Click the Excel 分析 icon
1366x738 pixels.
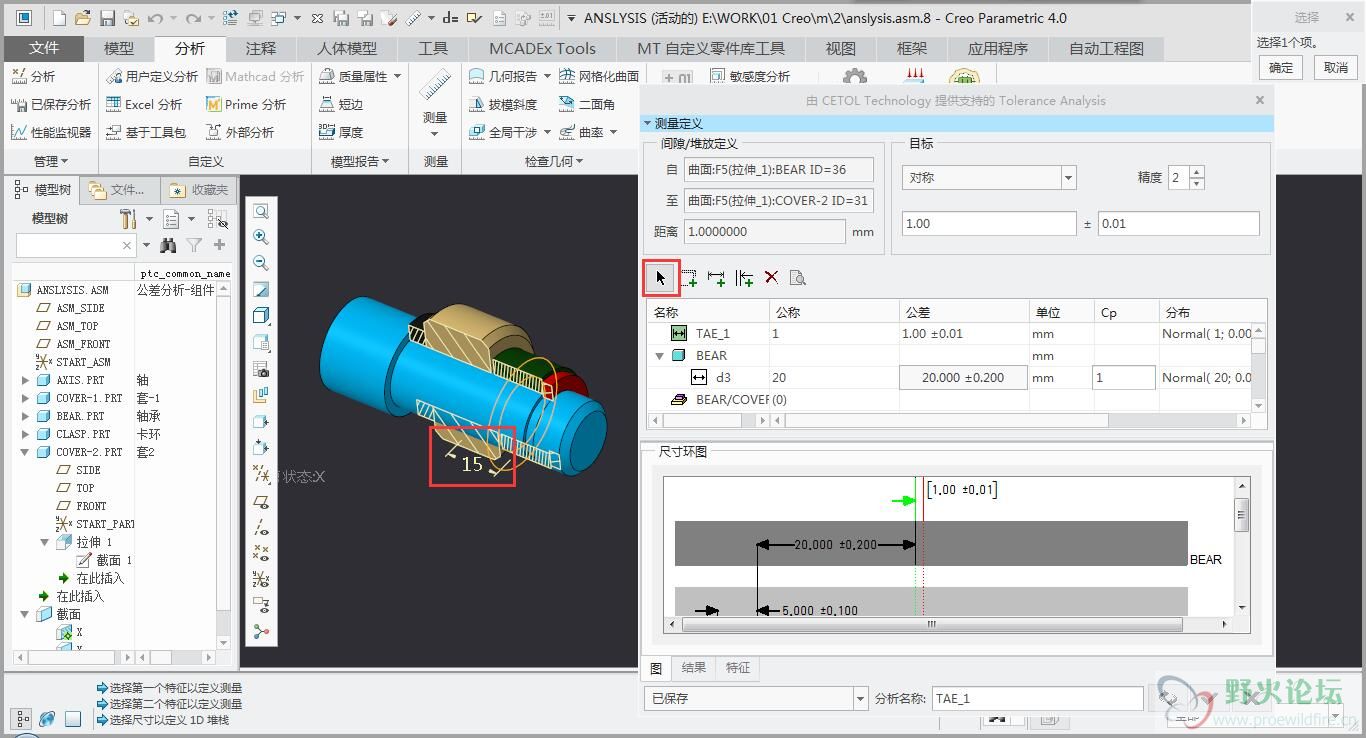point(112,104)
